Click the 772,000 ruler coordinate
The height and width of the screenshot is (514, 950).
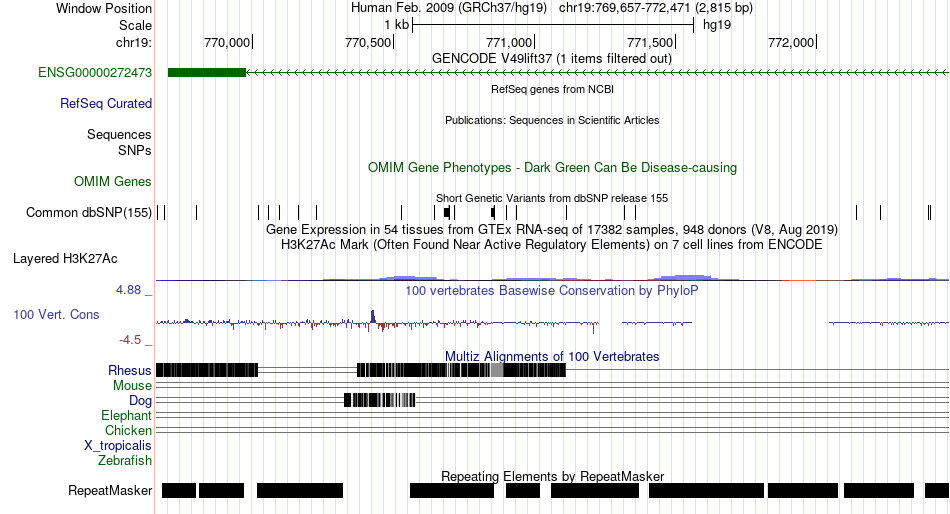(791, 42)
